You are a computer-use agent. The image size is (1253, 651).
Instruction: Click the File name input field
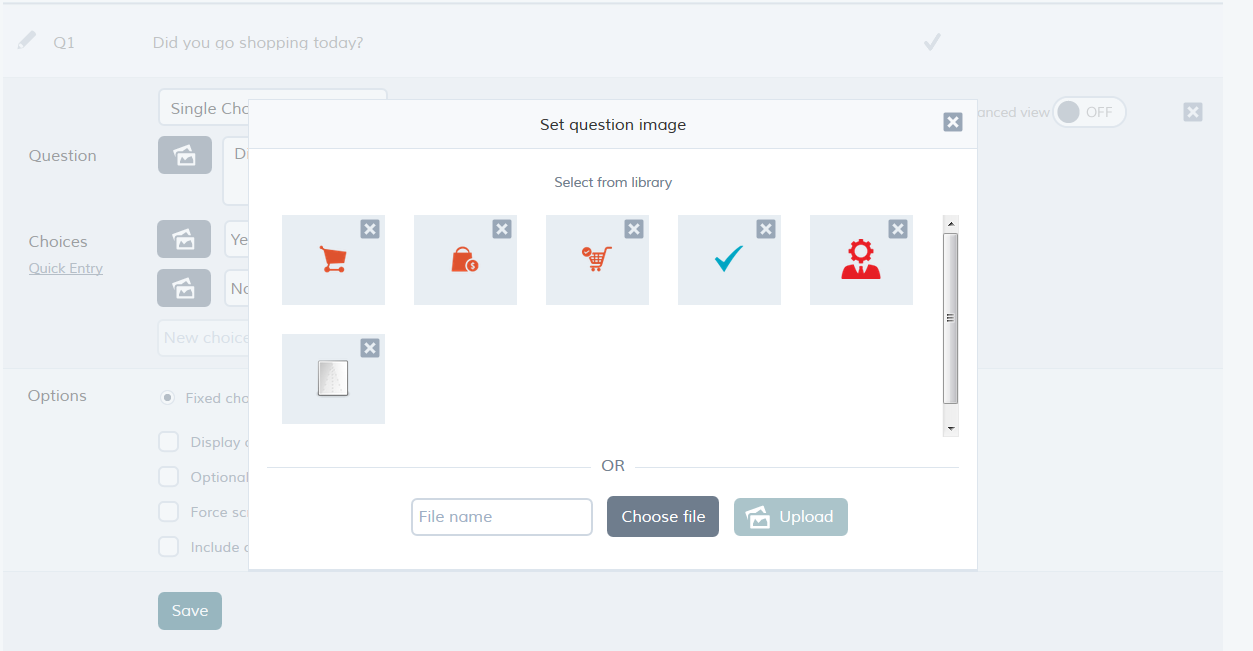[x=502, y=517]
